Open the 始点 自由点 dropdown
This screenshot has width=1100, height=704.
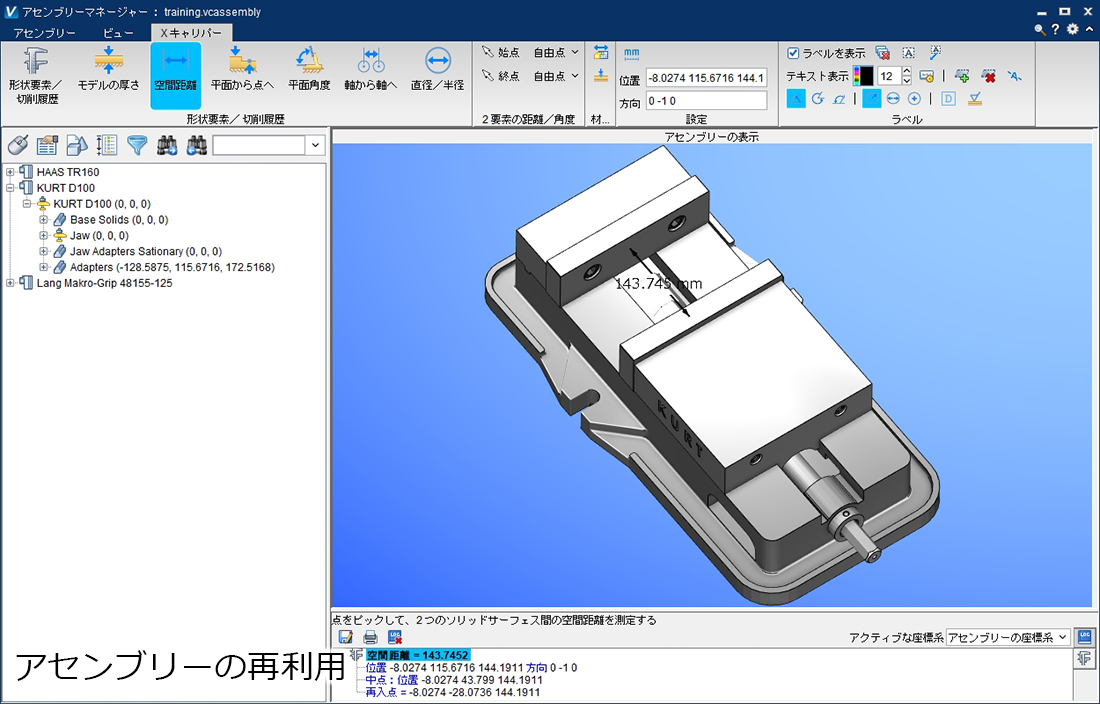click(557, 53)
